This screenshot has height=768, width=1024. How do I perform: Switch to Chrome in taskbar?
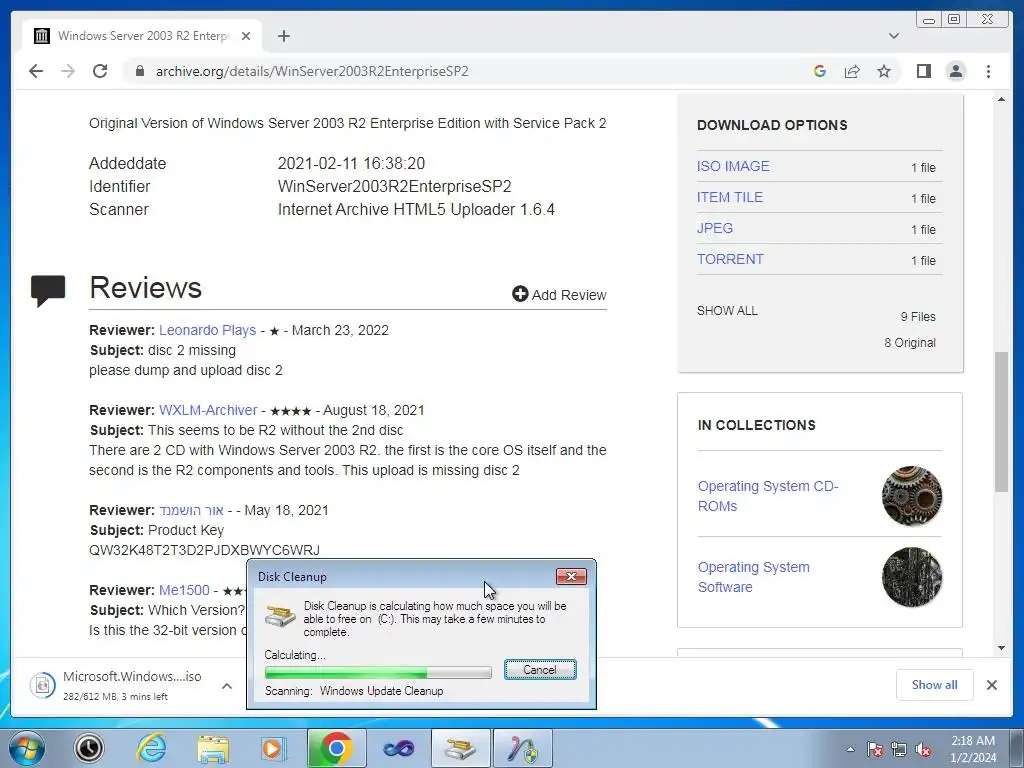336,748
